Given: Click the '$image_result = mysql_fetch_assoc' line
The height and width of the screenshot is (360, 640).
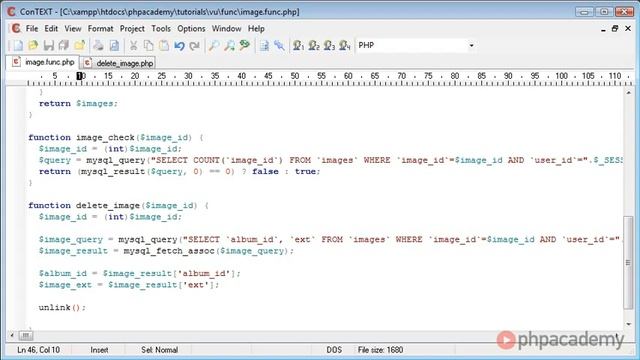Looking at the screenshot, I should (x=166, y=251).
